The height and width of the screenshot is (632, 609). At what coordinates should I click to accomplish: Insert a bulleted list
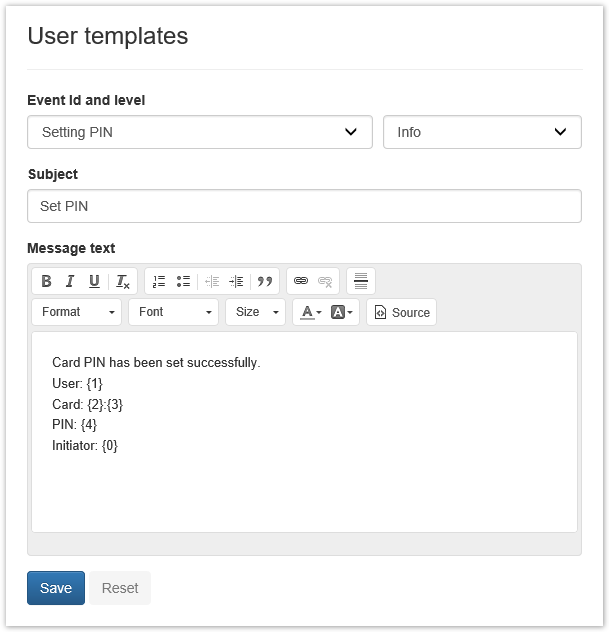183,281
